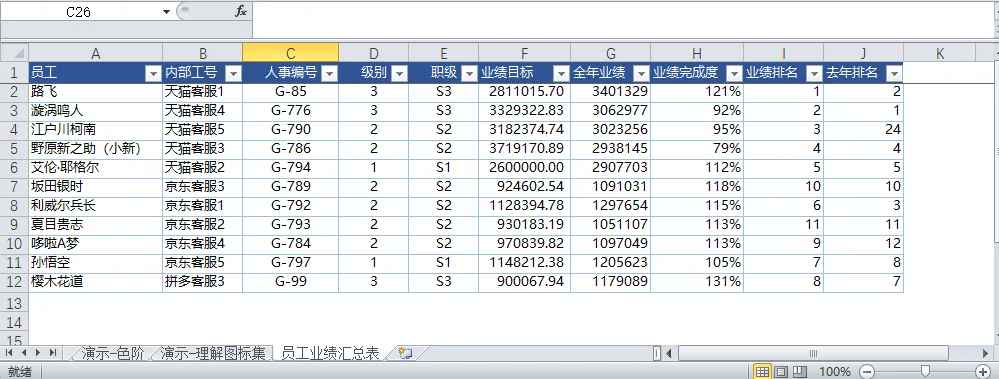
Task: Click cell containing 漩涡鸣人
Action: coord(96,110)
